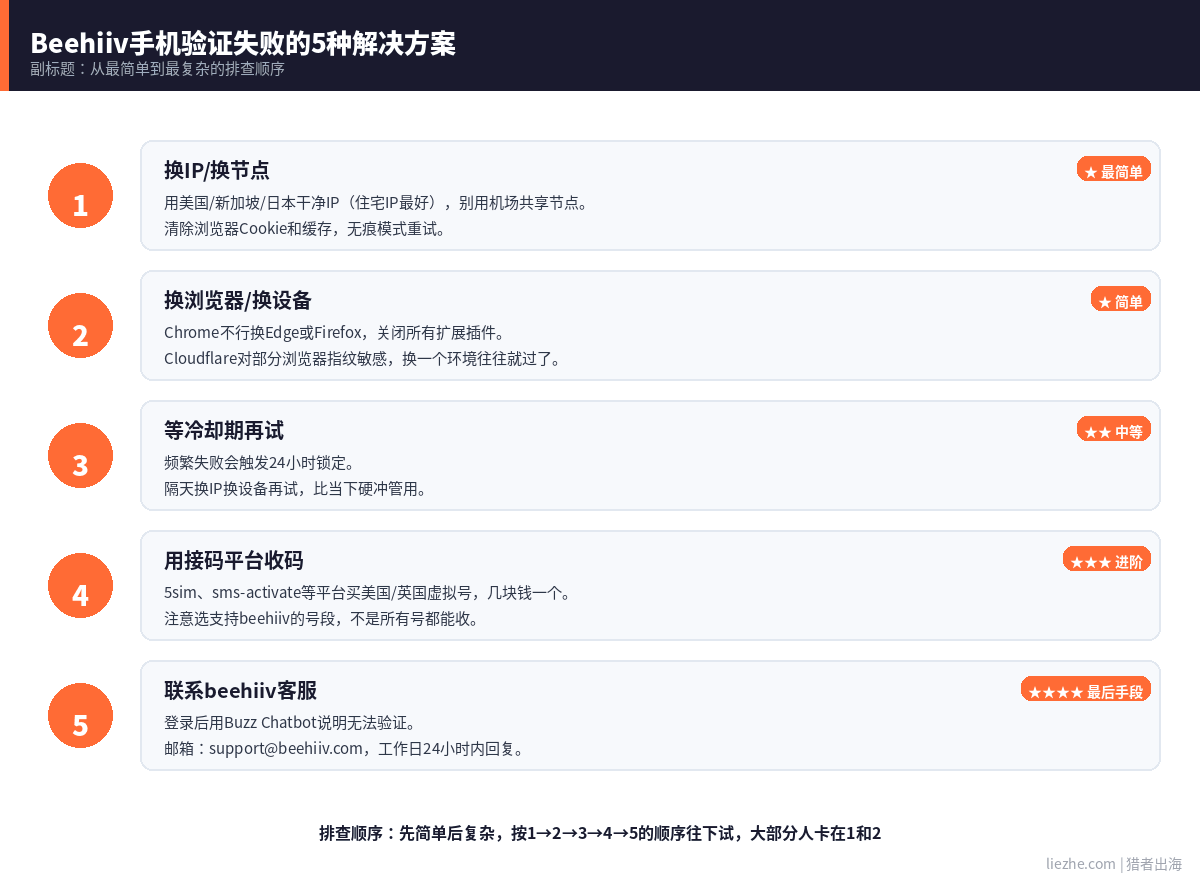Select the heading "换浏览器/换设备"
This screenshot has width=1200, height=880.
[238, 300]
